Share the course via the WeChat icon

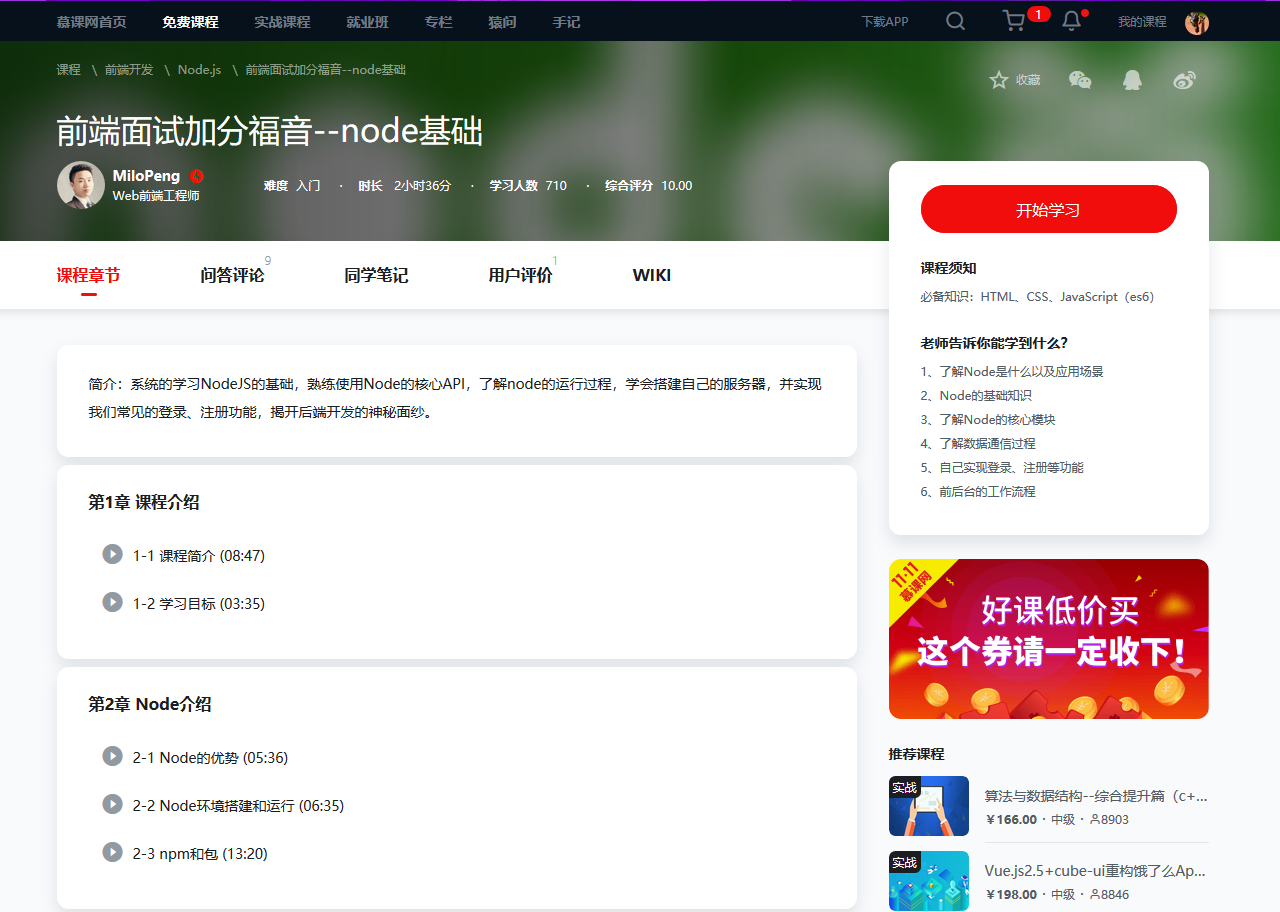[1079, 79]
